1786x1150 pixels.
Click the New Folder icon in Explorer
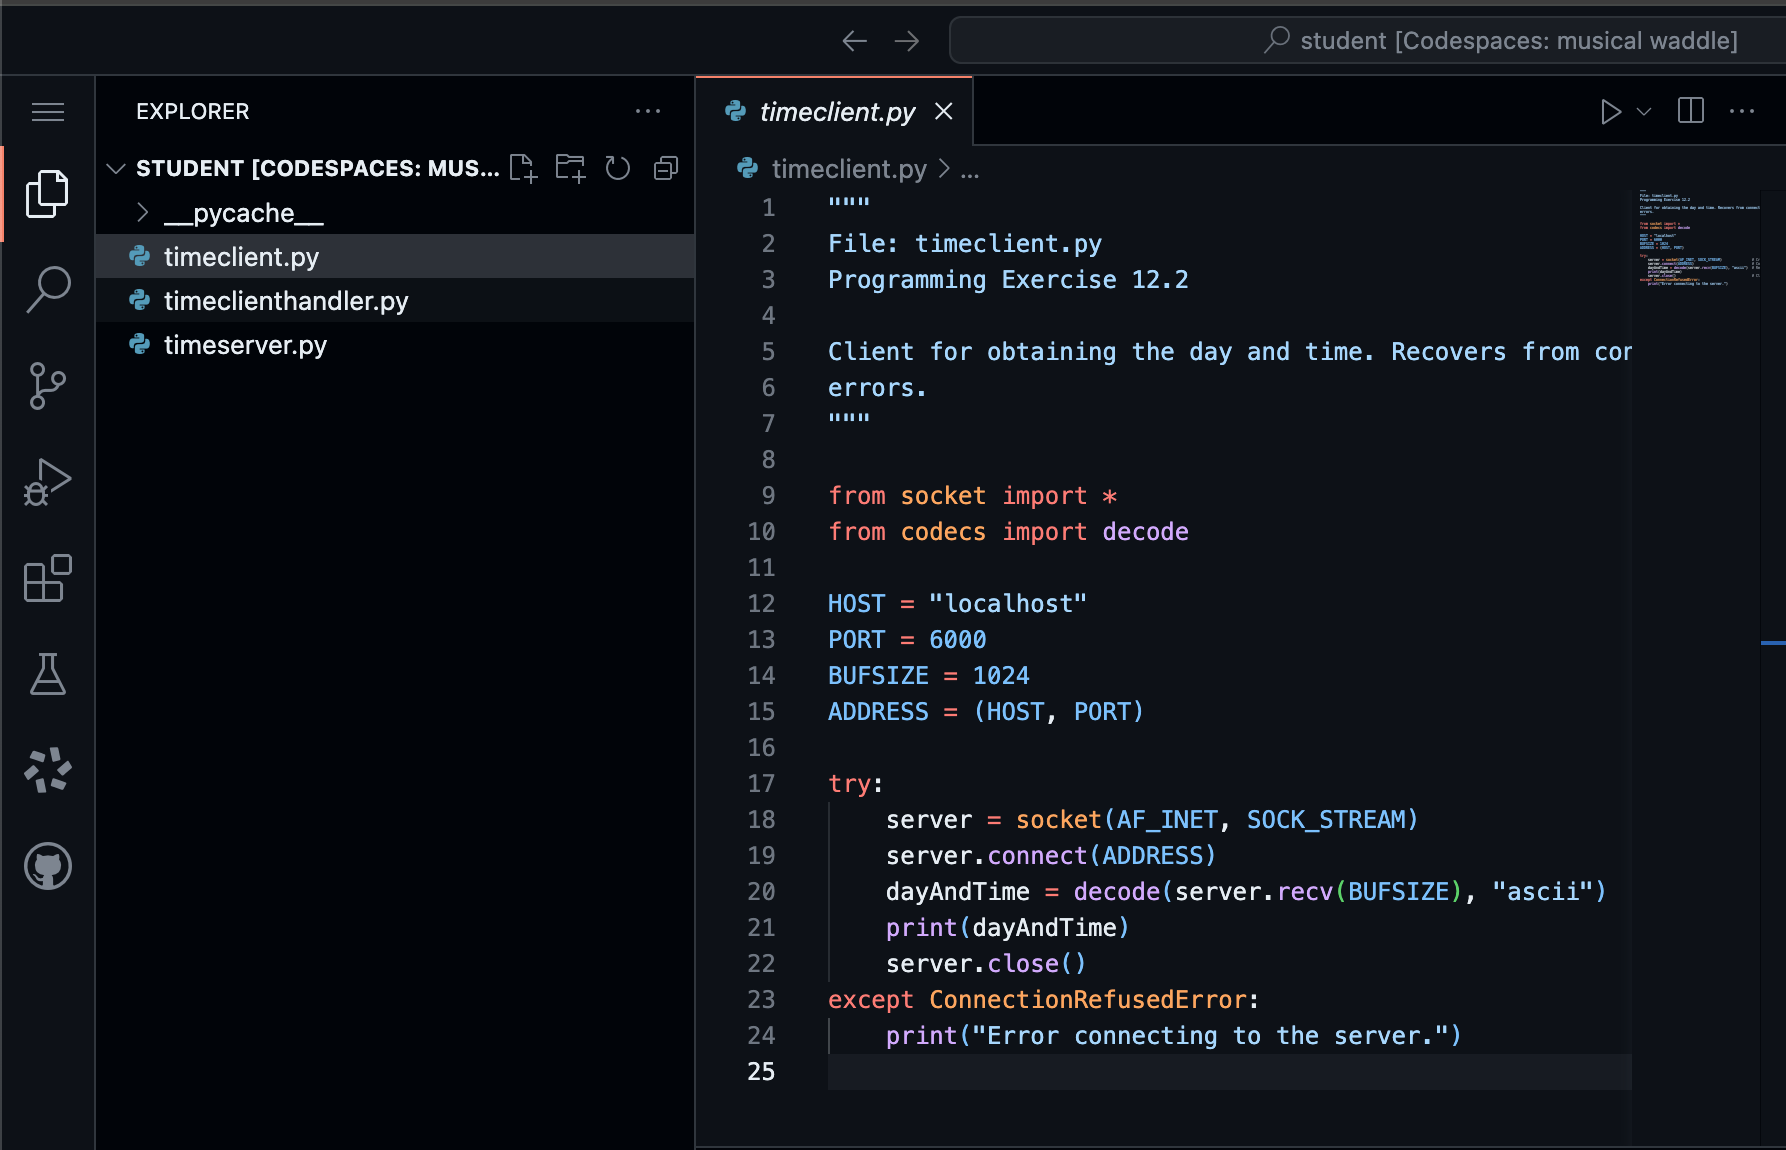tap(570, 168)
